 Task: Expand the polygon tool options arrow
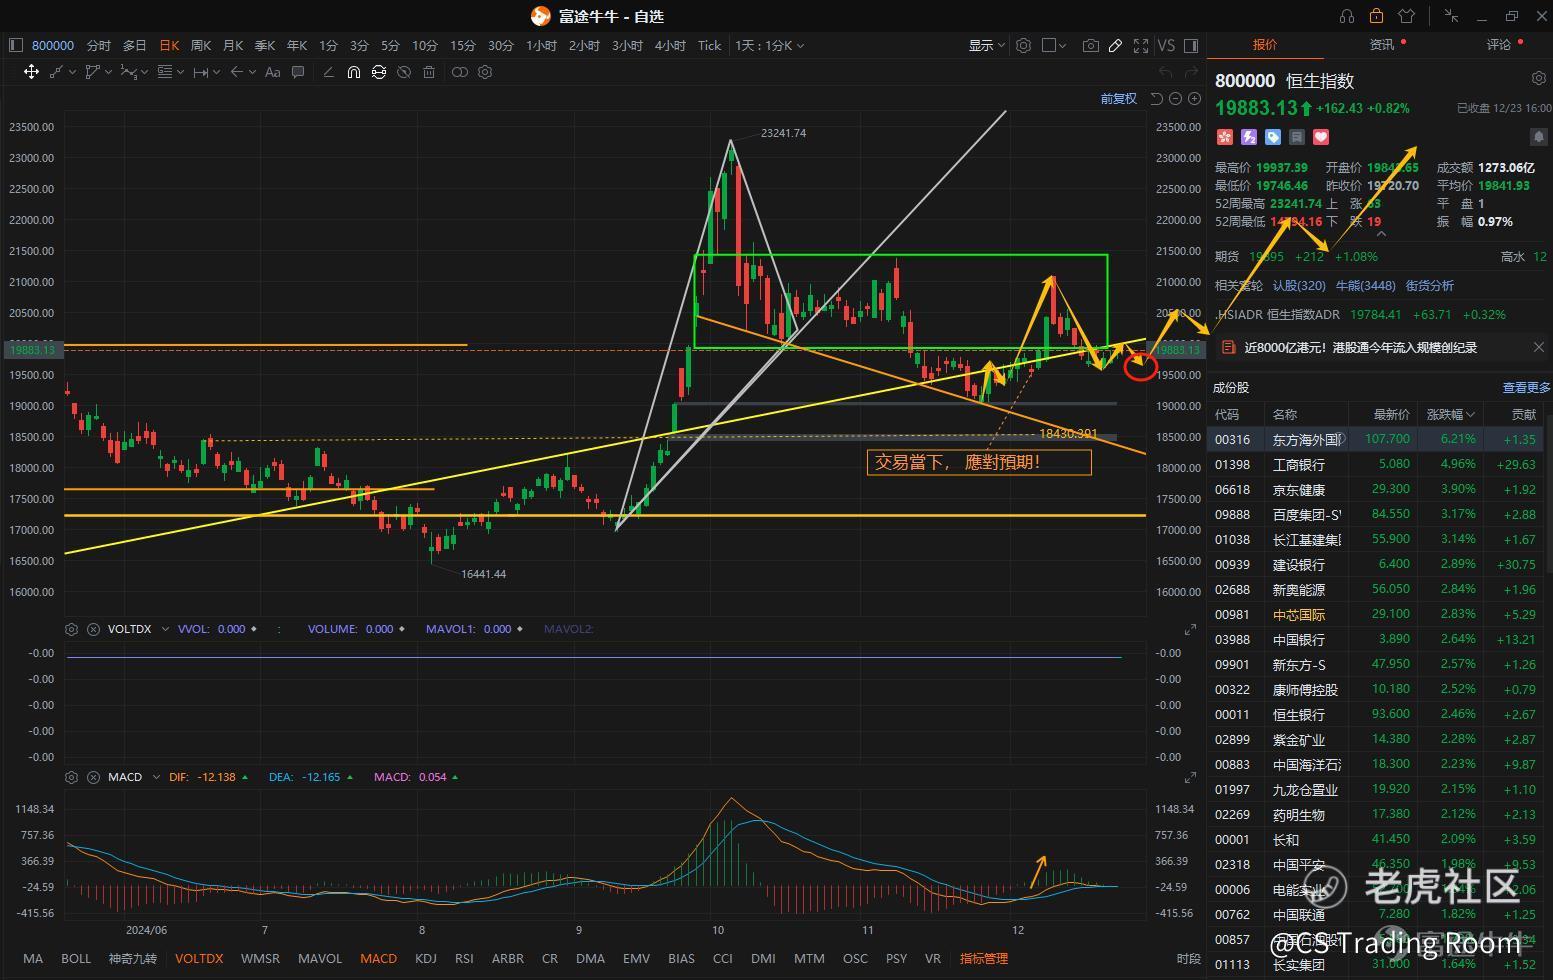coord(109,72)
